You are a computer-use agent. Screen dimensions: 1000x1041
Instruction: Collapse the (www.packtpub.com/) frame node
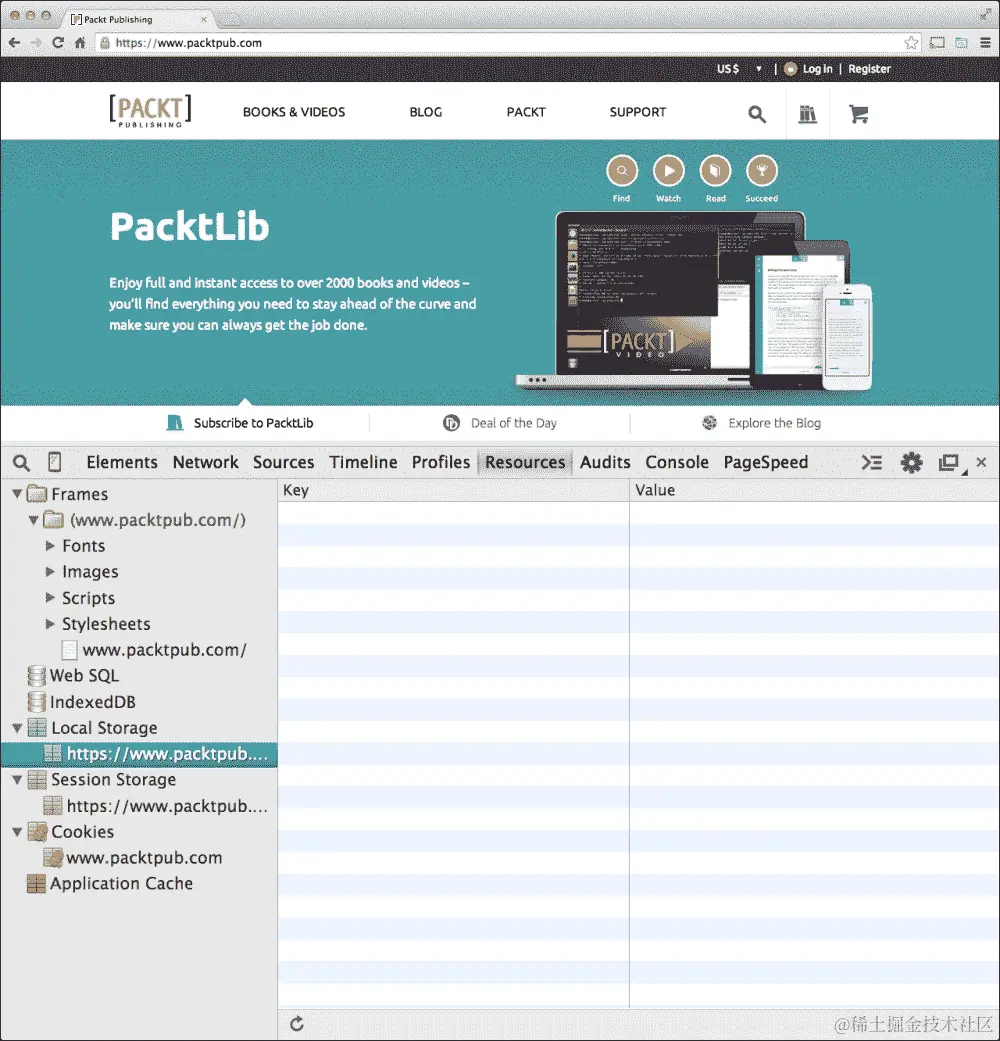pos(33,520)
